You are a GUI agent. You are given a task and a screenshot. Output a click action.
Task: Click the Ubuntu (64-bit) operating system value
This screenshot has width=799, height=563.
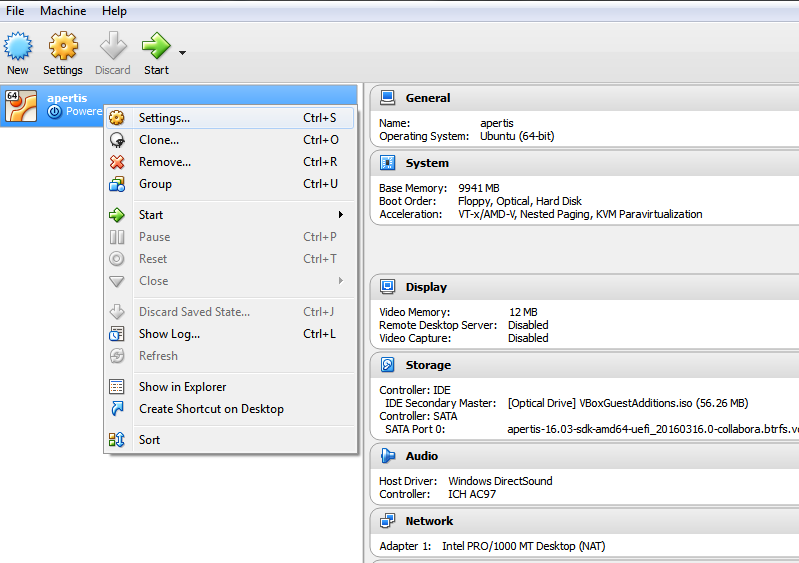517,136
